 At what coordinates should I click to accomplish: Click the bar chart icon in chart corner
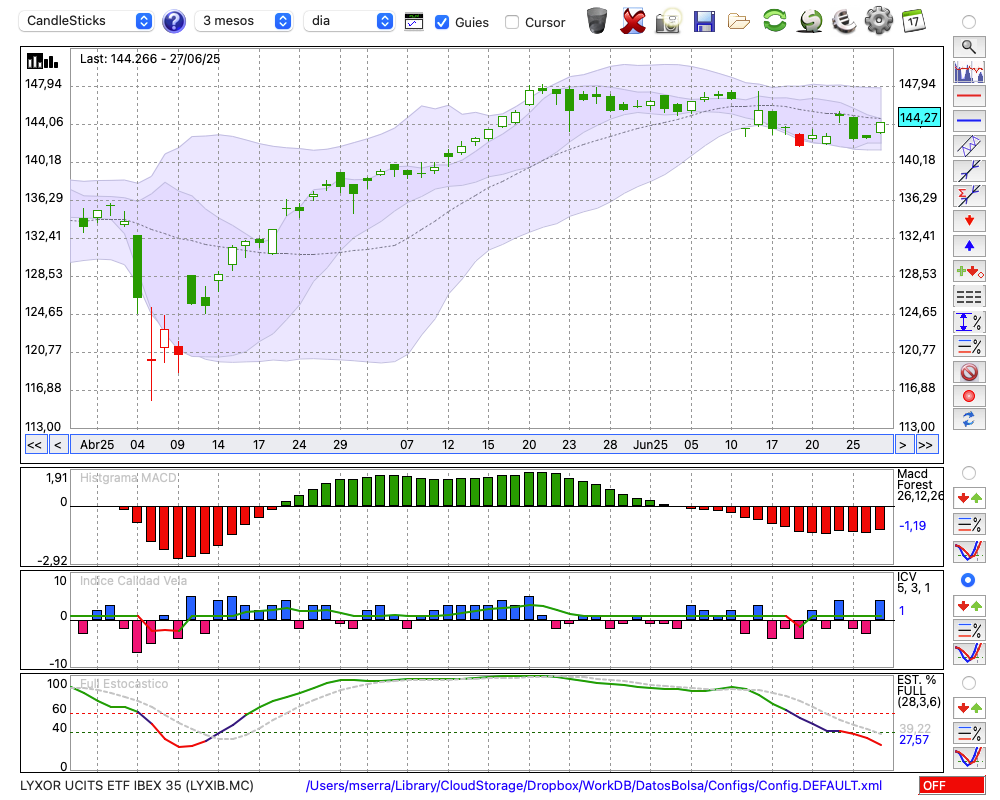tap(42, 61)
